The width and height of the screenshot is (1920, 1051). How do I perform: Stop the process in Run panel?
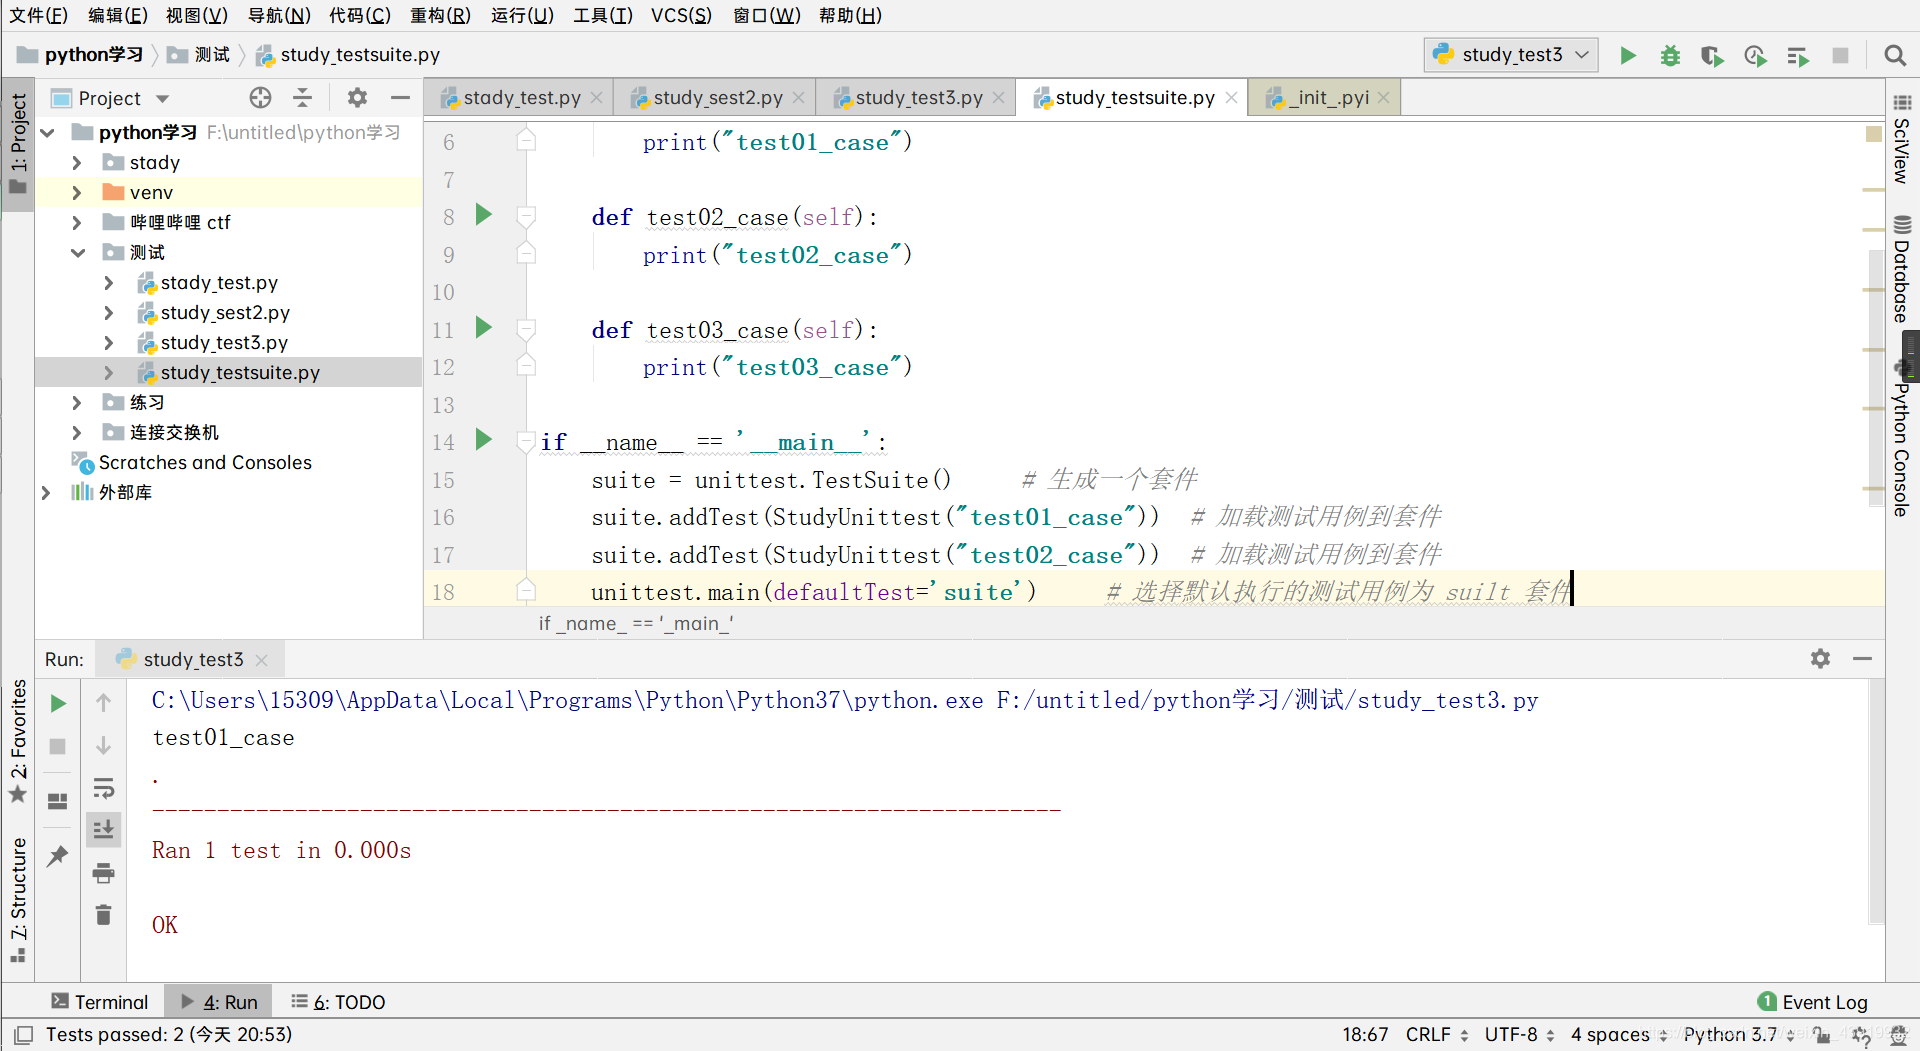pos(58,746)
